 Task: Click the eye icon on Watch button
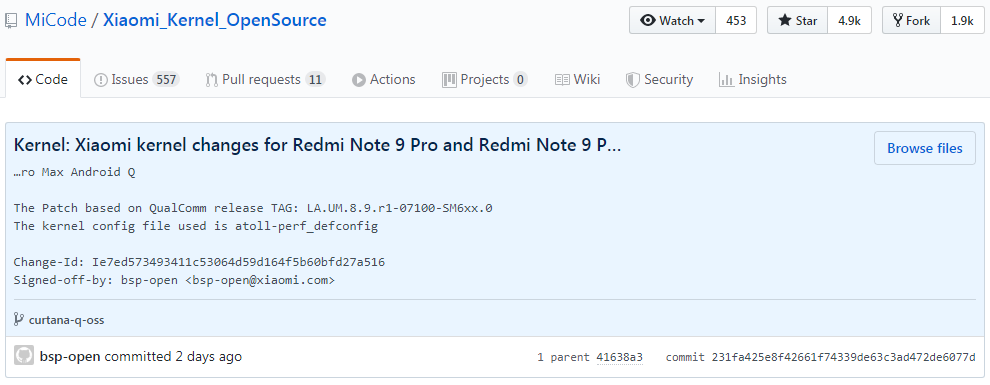pos(647,20)
